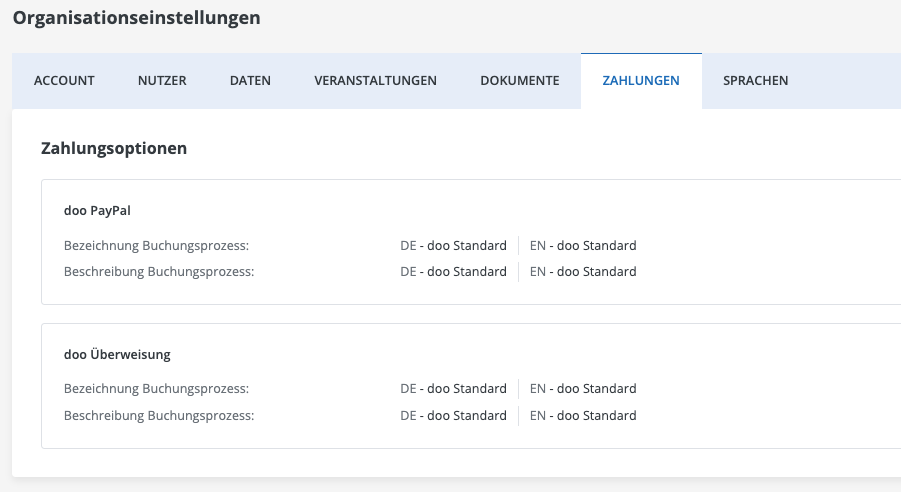
Task: Switch to the Sprachen tab
Action: 756,81
